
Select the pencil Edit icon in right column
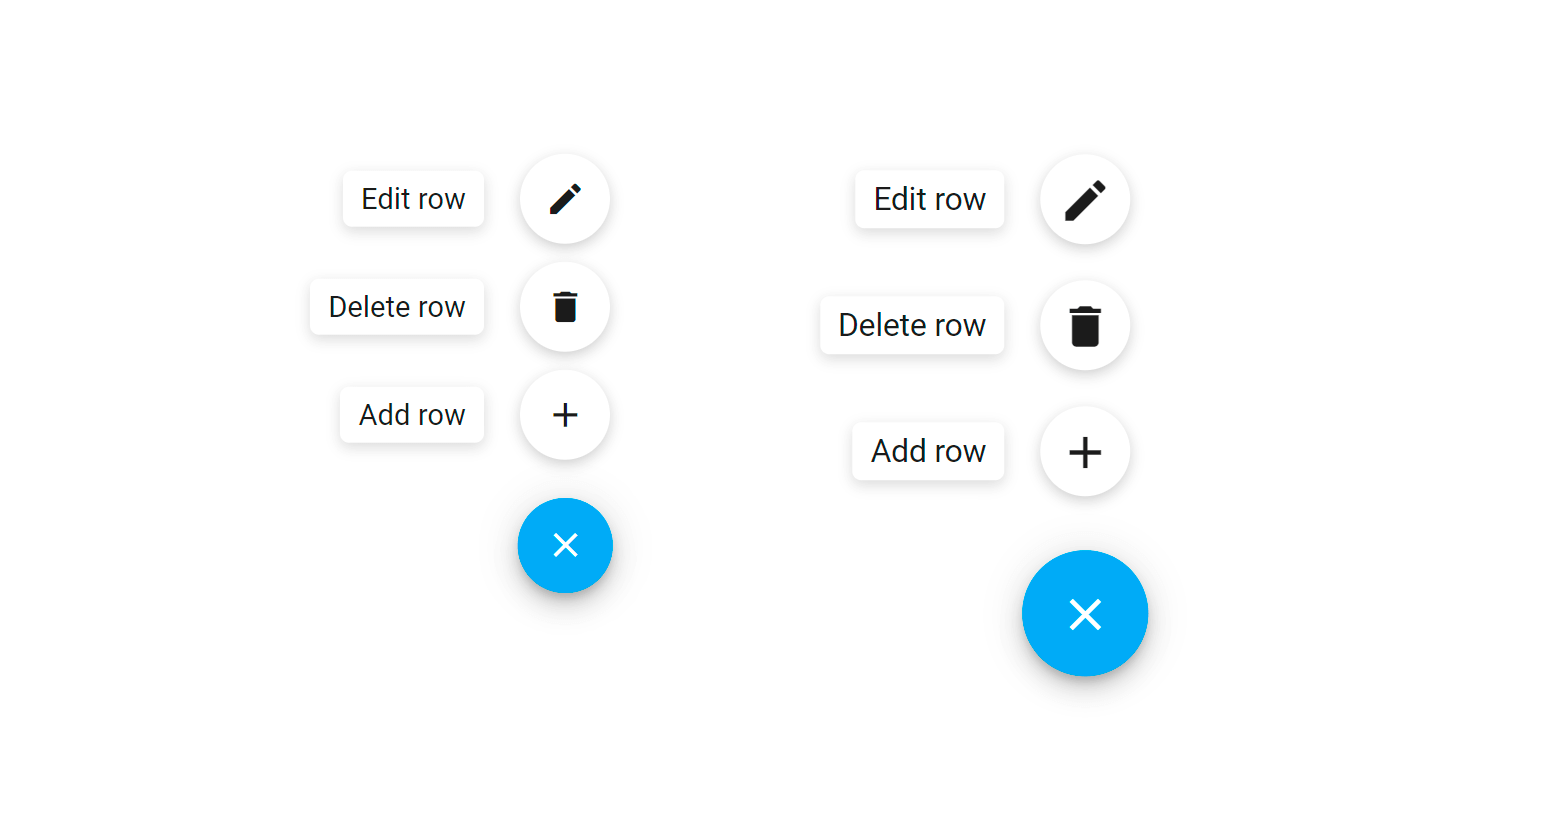(1085, 199)
